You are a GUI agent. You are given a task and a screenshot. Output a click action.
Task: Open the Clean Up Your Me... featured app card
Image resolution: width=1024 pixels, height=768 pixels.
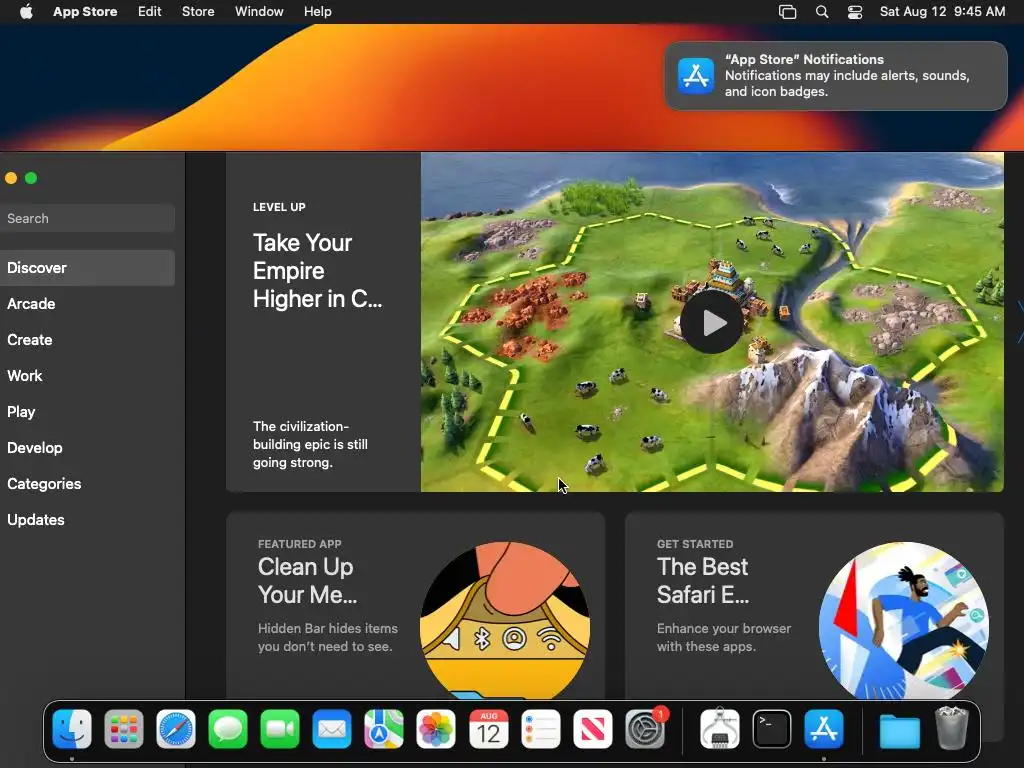(x=415, y=605)
